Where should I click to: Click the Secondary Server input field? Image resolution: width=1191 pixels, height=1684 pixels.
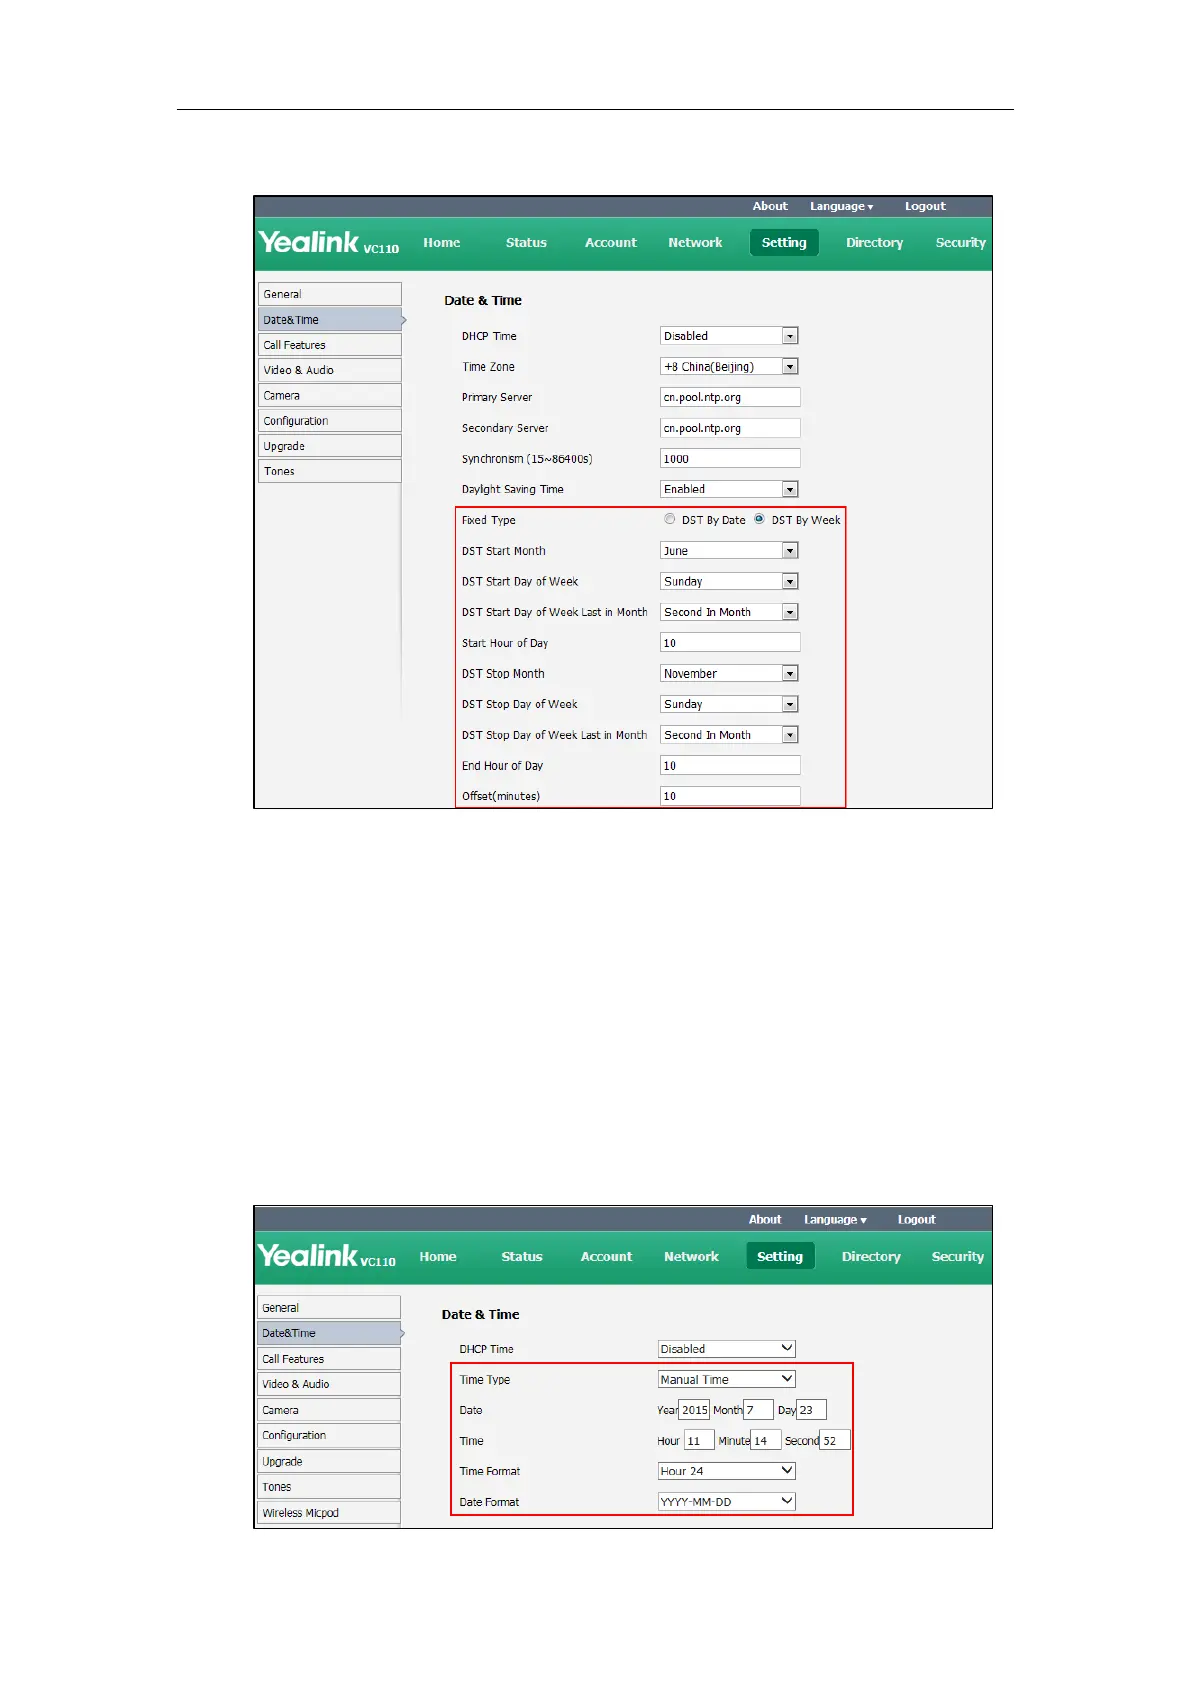pyautogui.click(x=730, y=428)
